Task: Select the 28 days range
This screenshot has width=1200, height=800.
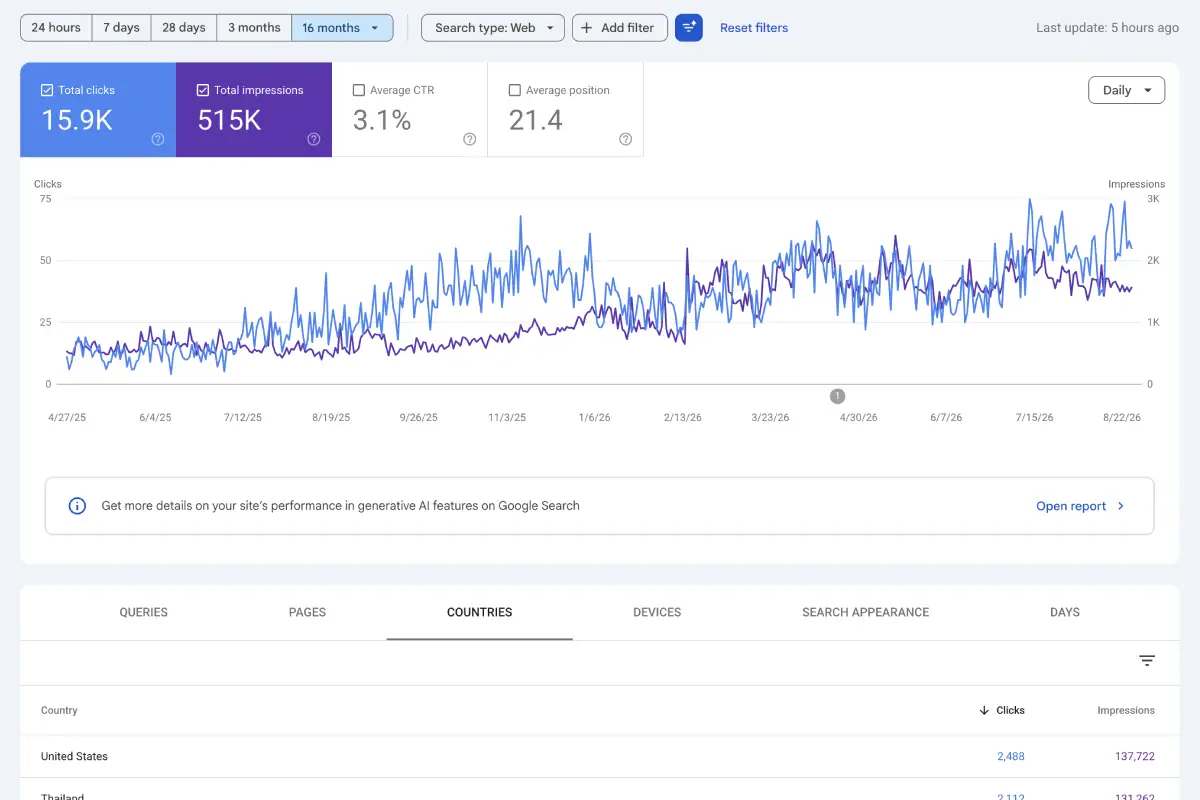Action: pos(184,28)
